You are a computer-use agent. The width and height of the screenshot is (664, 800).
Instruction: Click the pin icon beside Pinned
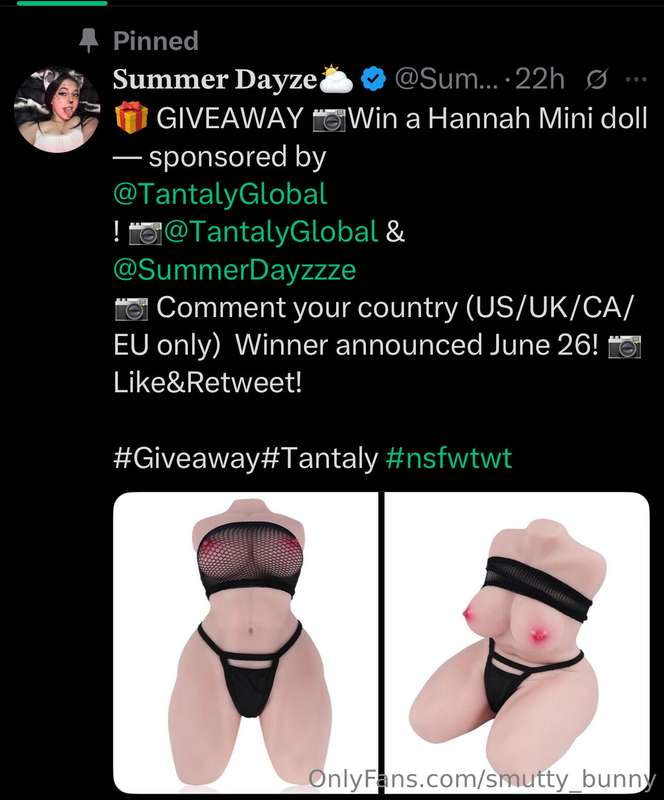pyautogui.click(x=89, y=41)
